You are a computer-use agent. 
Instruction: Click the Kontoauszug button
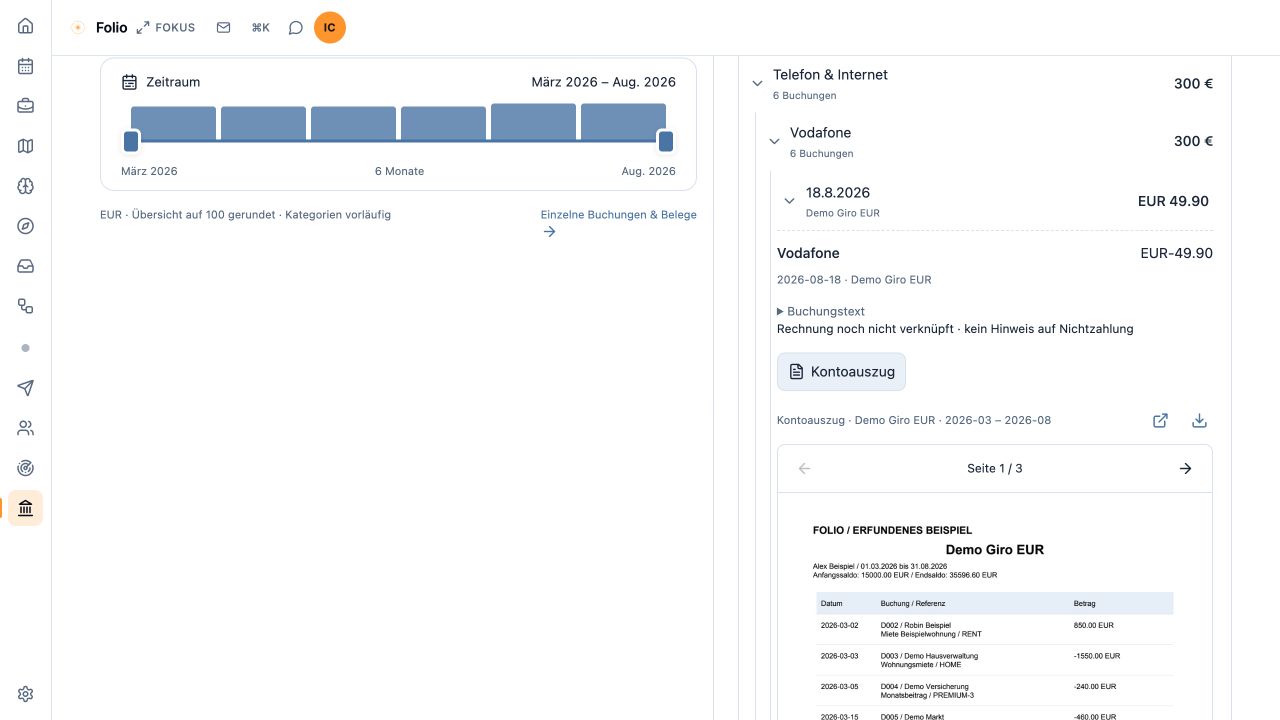[841, 372]
